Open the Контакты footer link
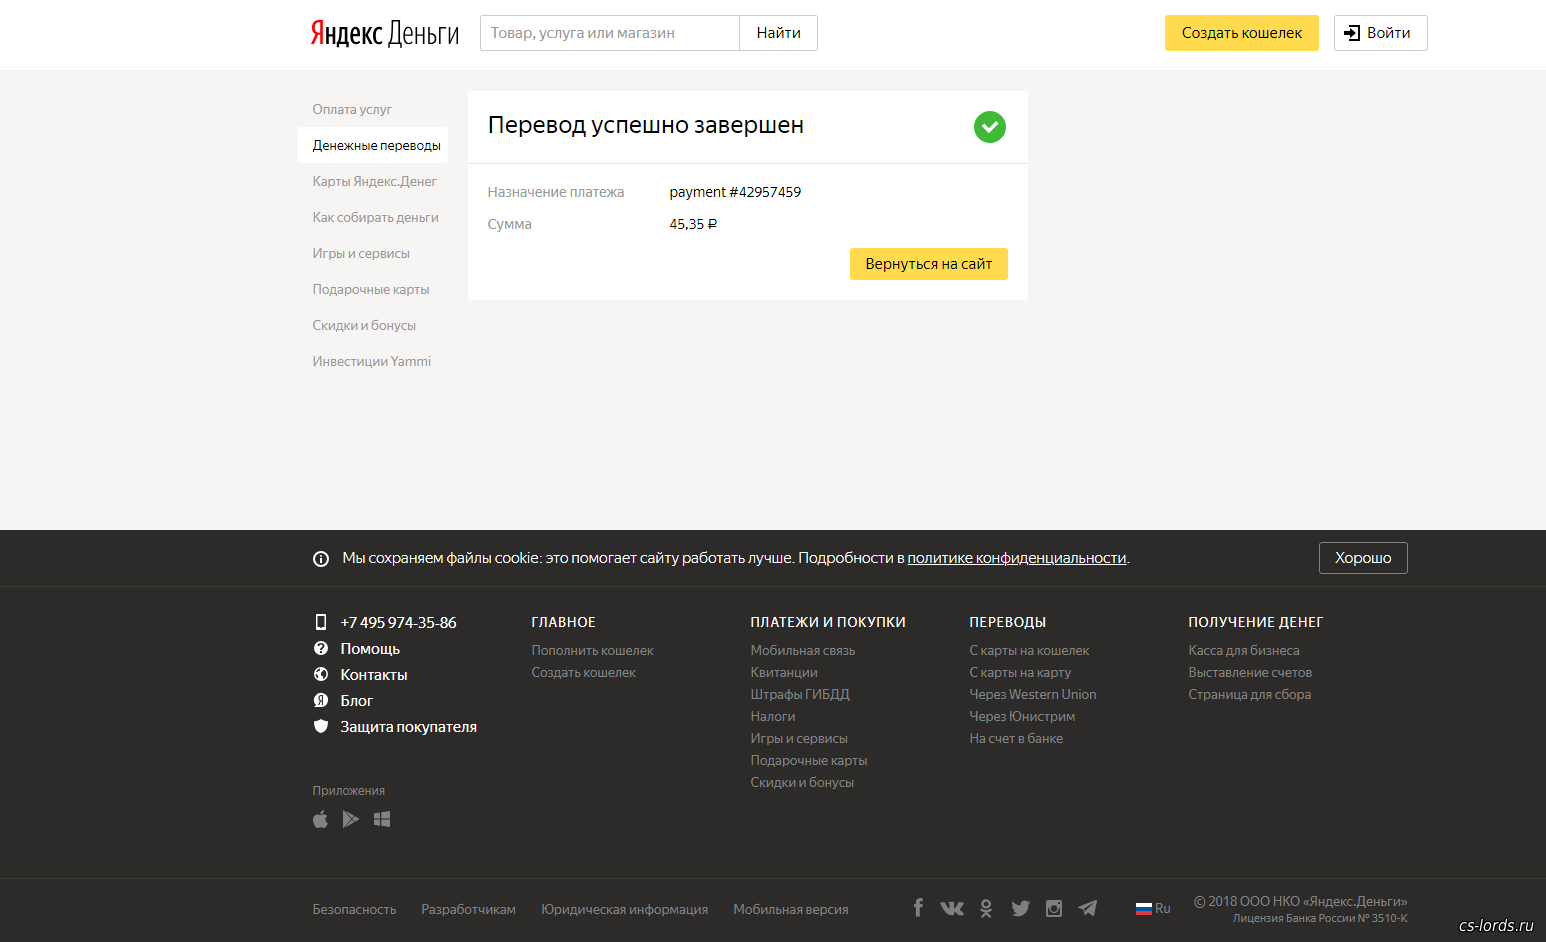Screen dimensions: 1546x942 click(374, 674)
